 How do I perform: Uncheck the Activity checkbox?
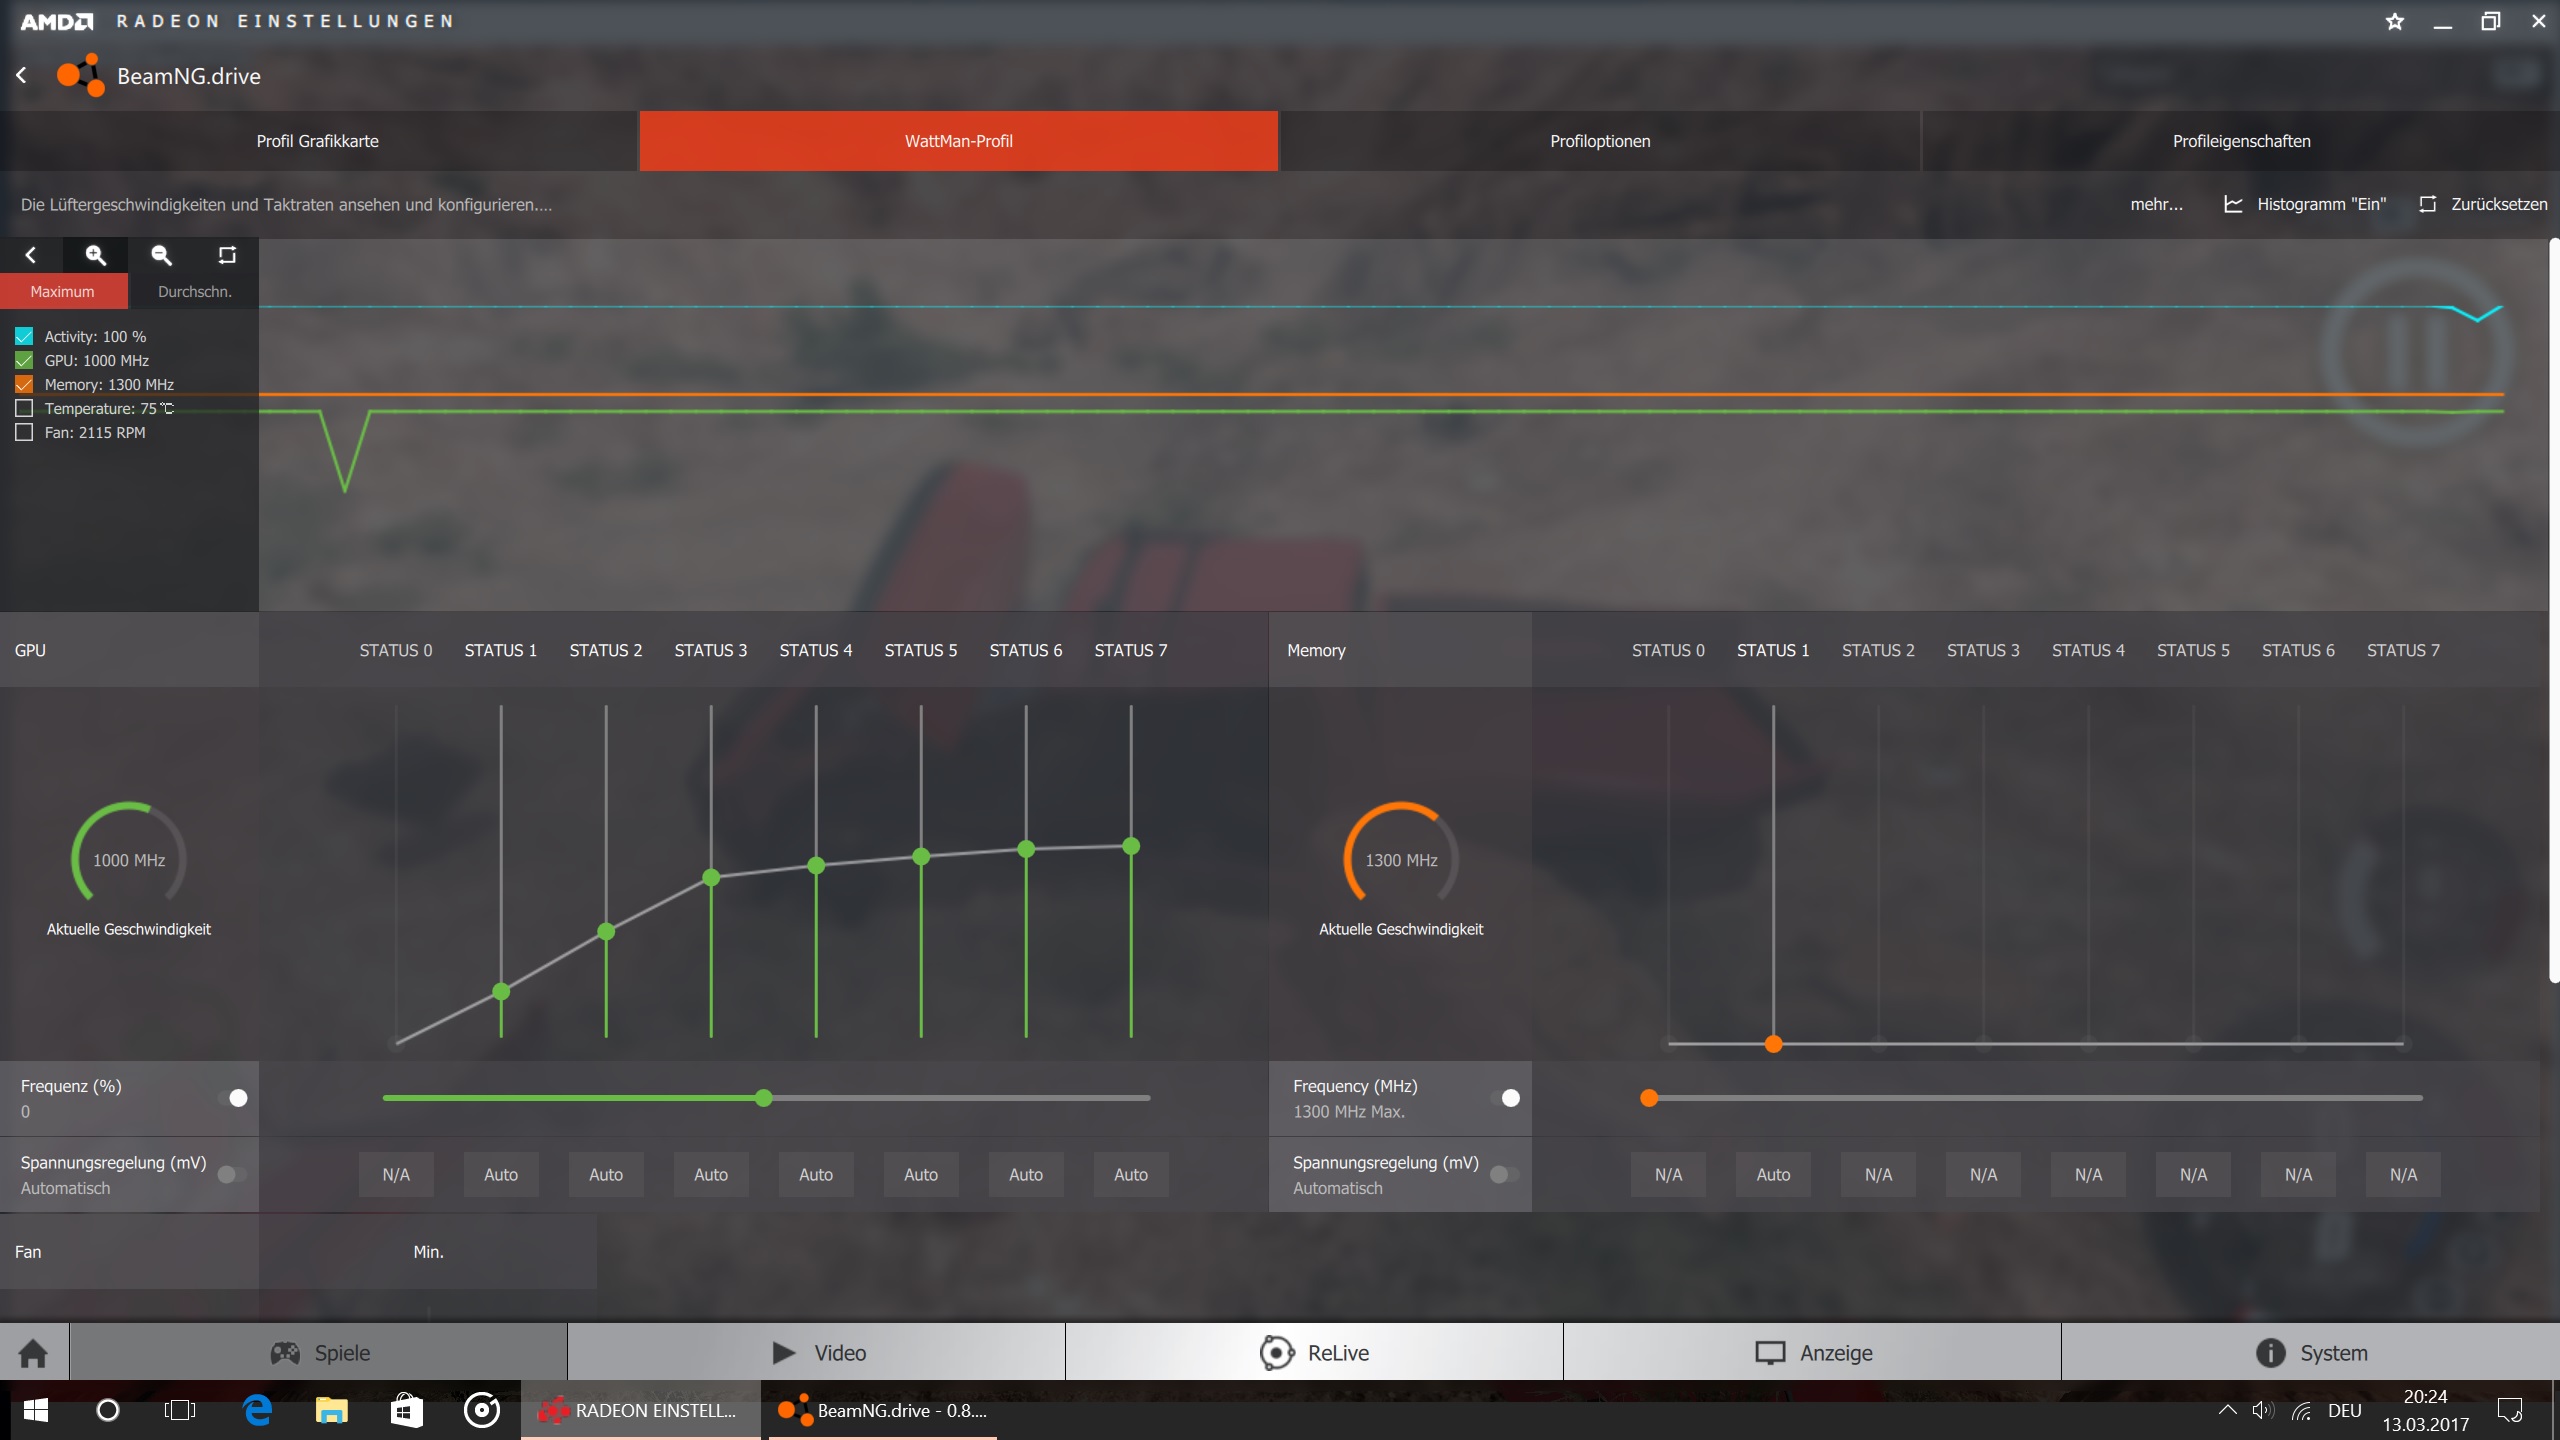pos(24,336)
